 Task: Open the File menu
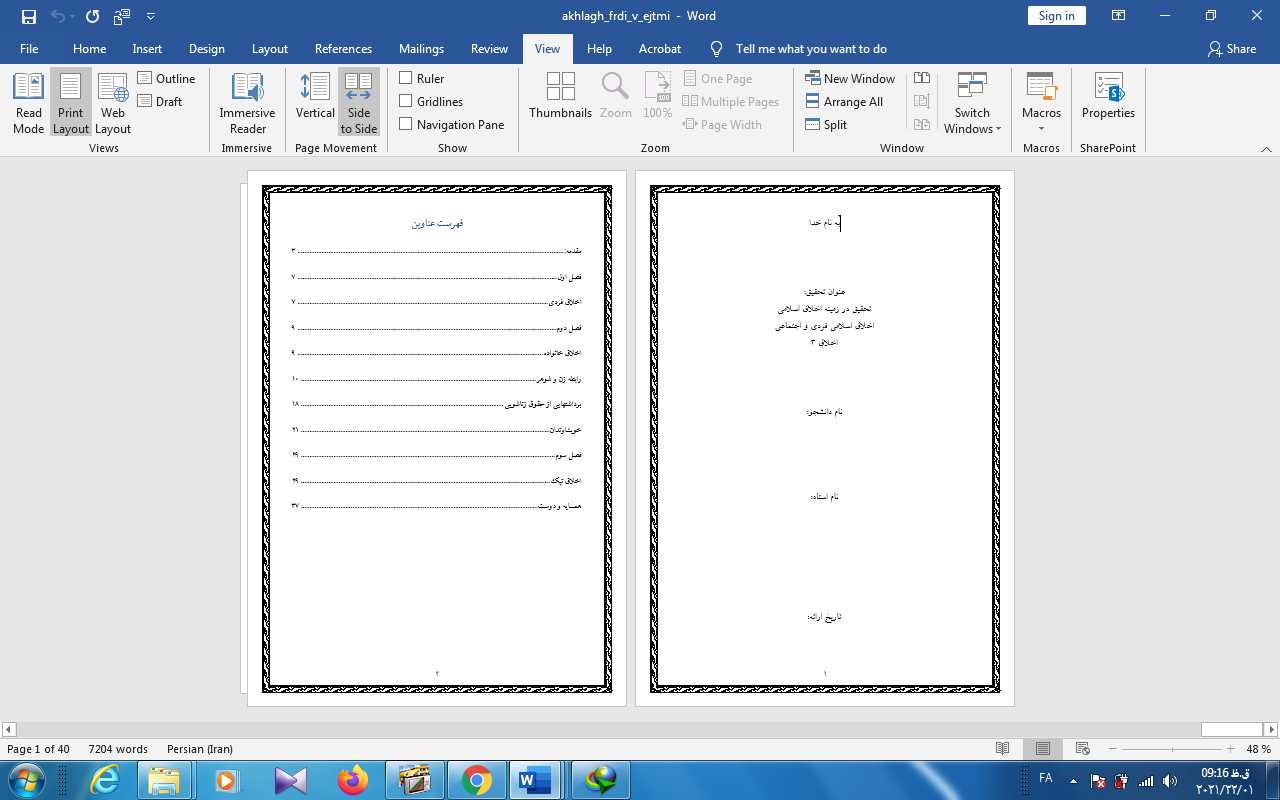coord(29,48)
